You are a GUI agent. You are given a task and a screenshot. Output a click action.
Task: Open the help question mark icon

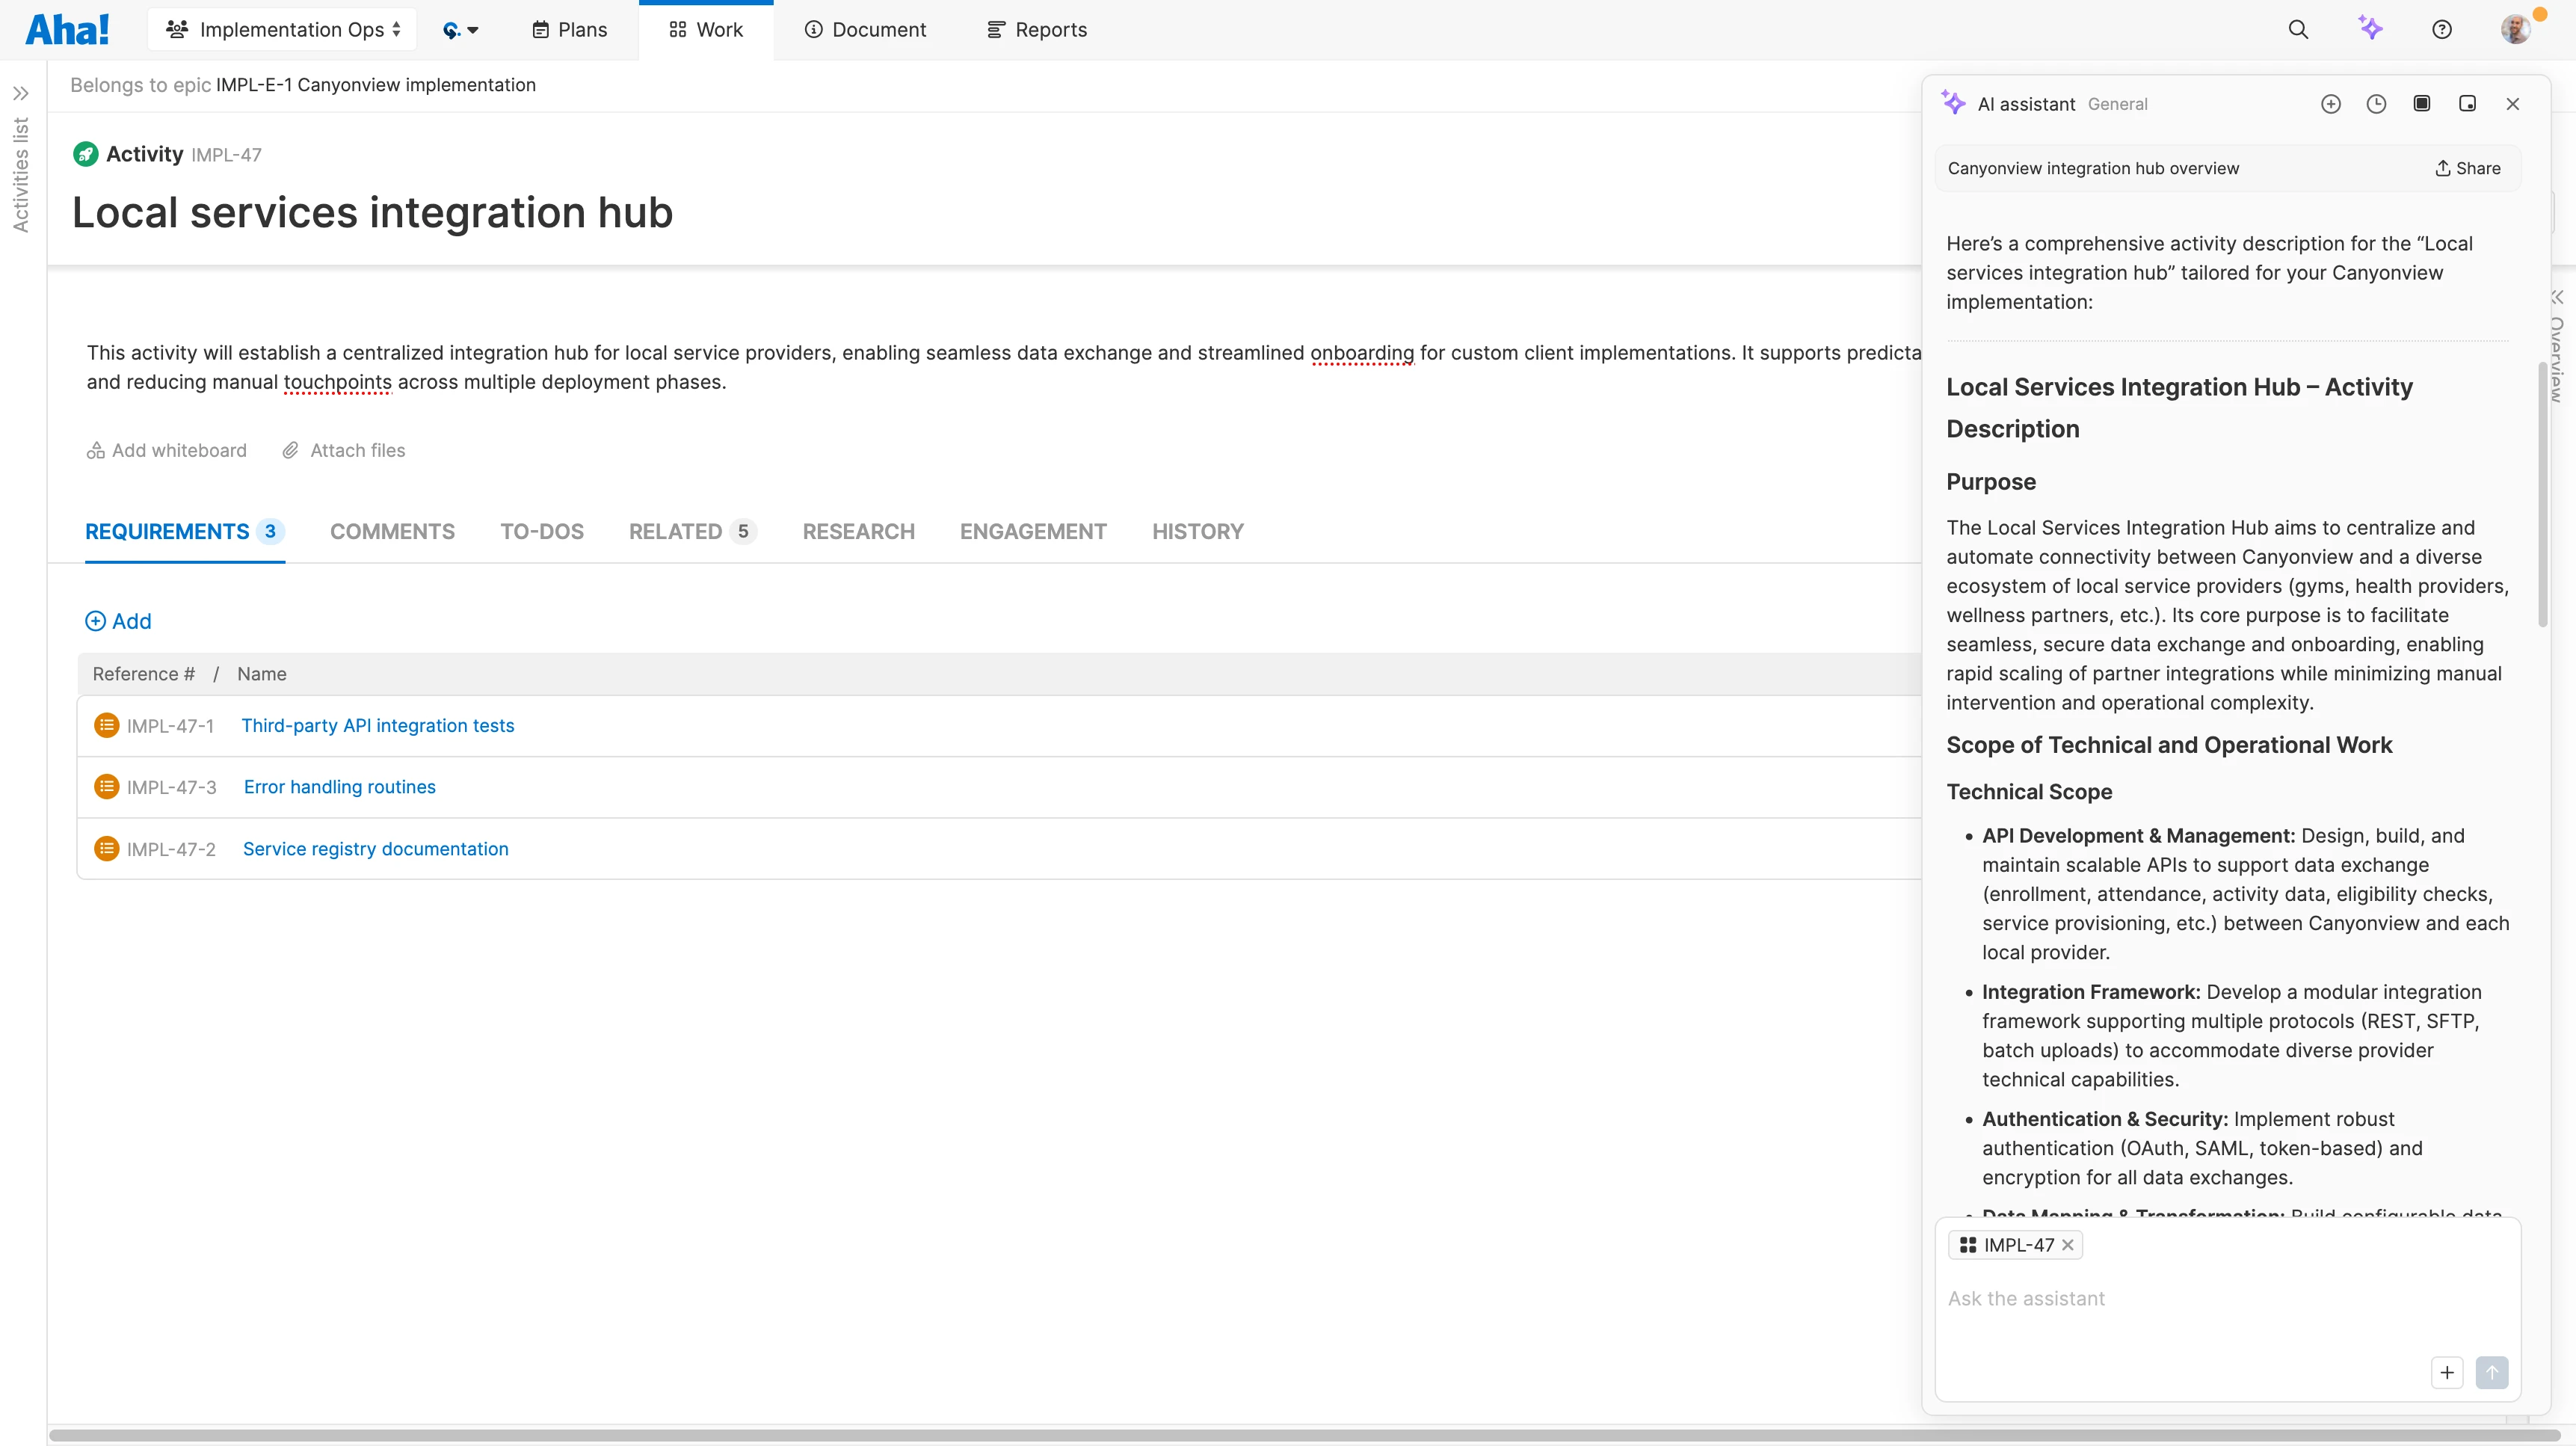coord(2441,30)
